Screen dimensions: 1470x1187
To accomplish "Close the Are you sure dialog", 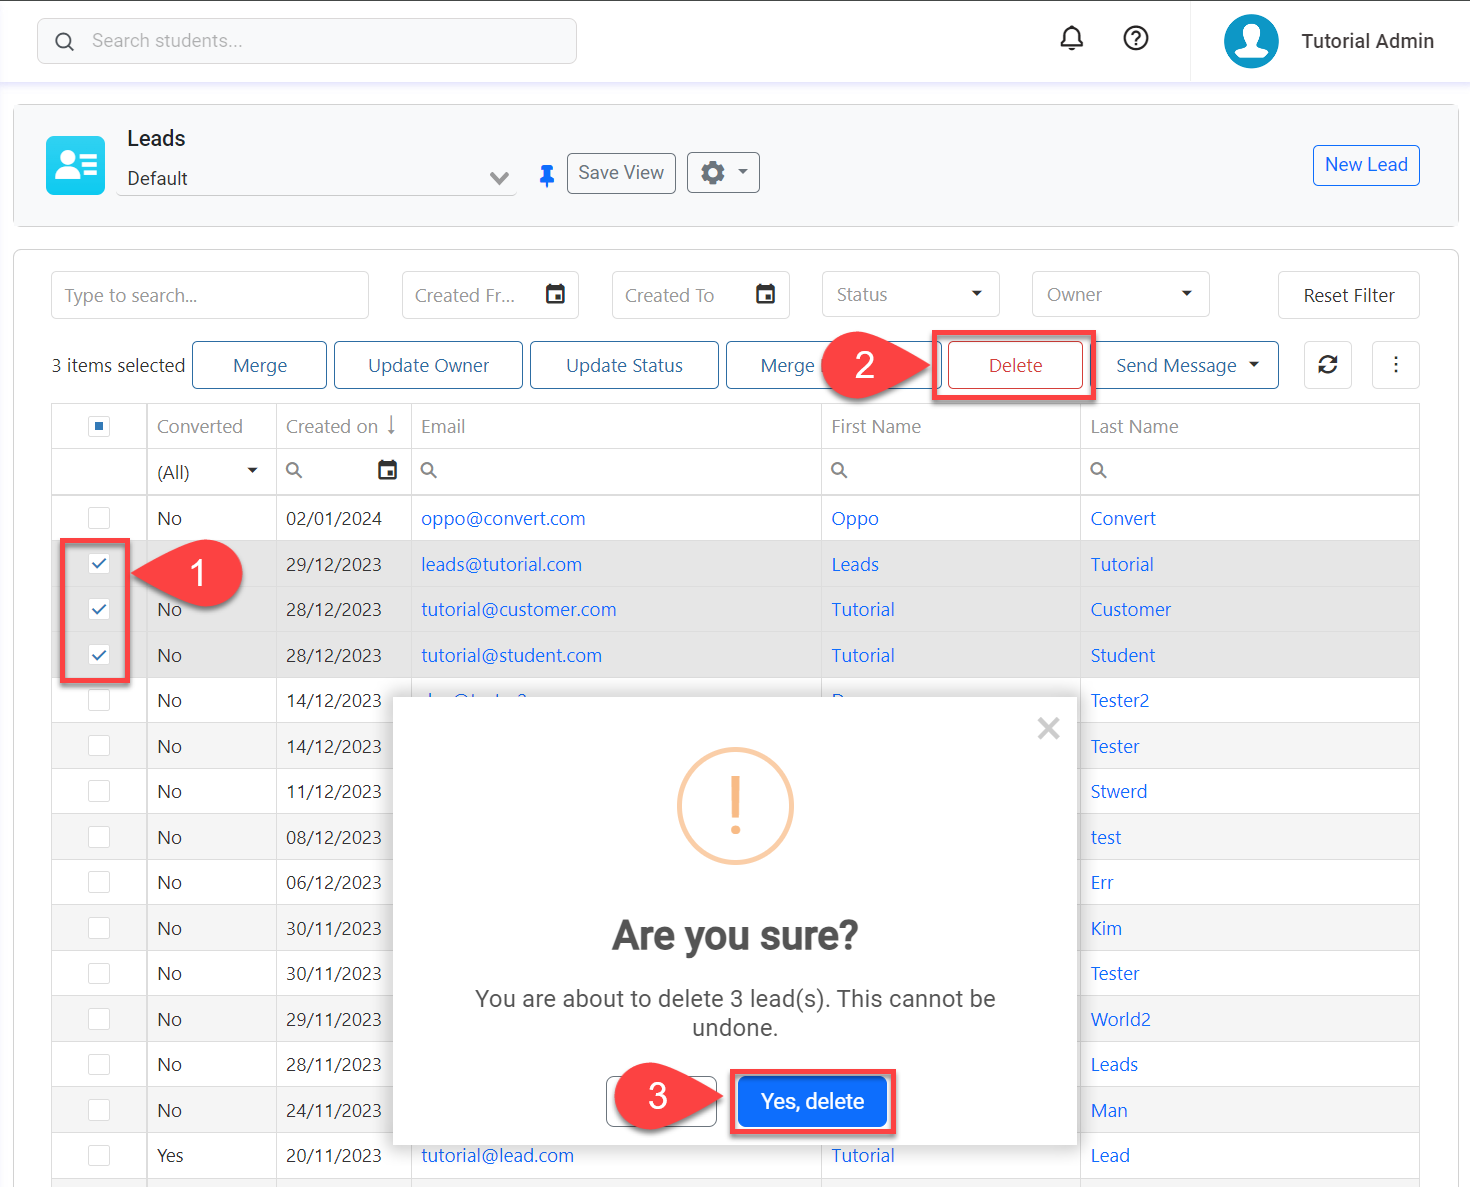I will 1048,728.
